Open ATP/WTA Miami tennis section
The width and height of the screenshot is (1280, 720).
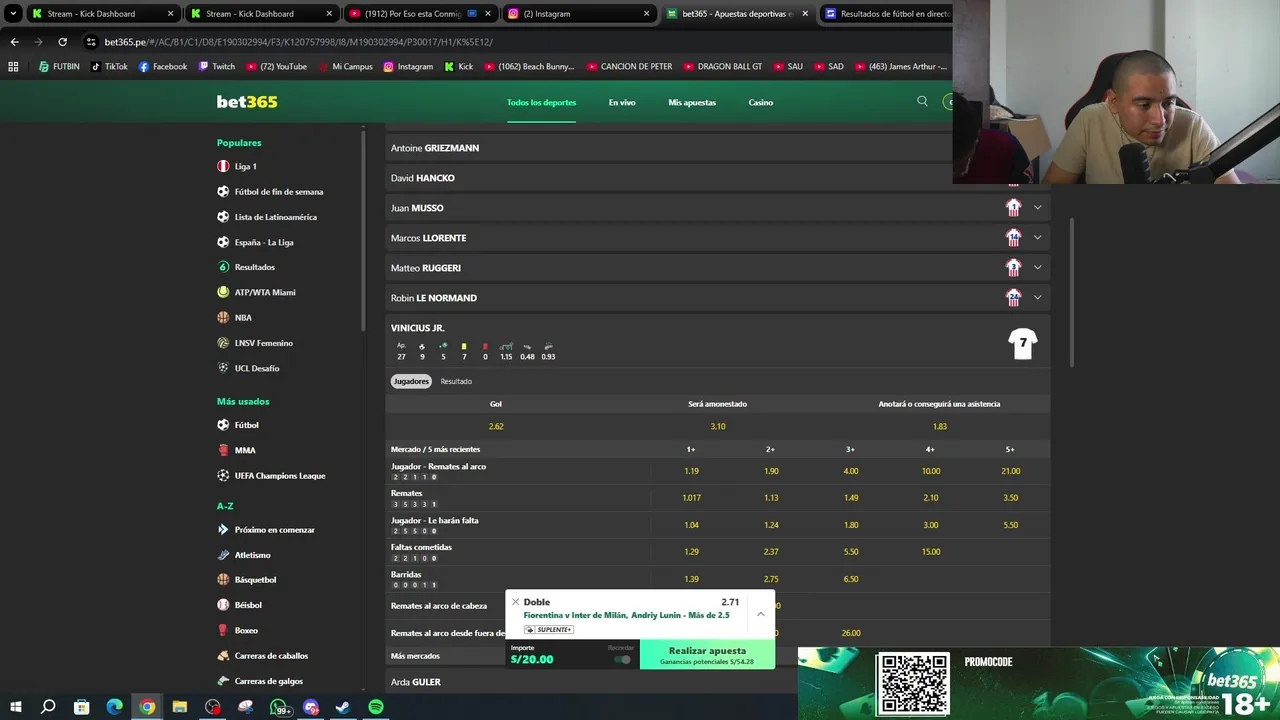264,292
